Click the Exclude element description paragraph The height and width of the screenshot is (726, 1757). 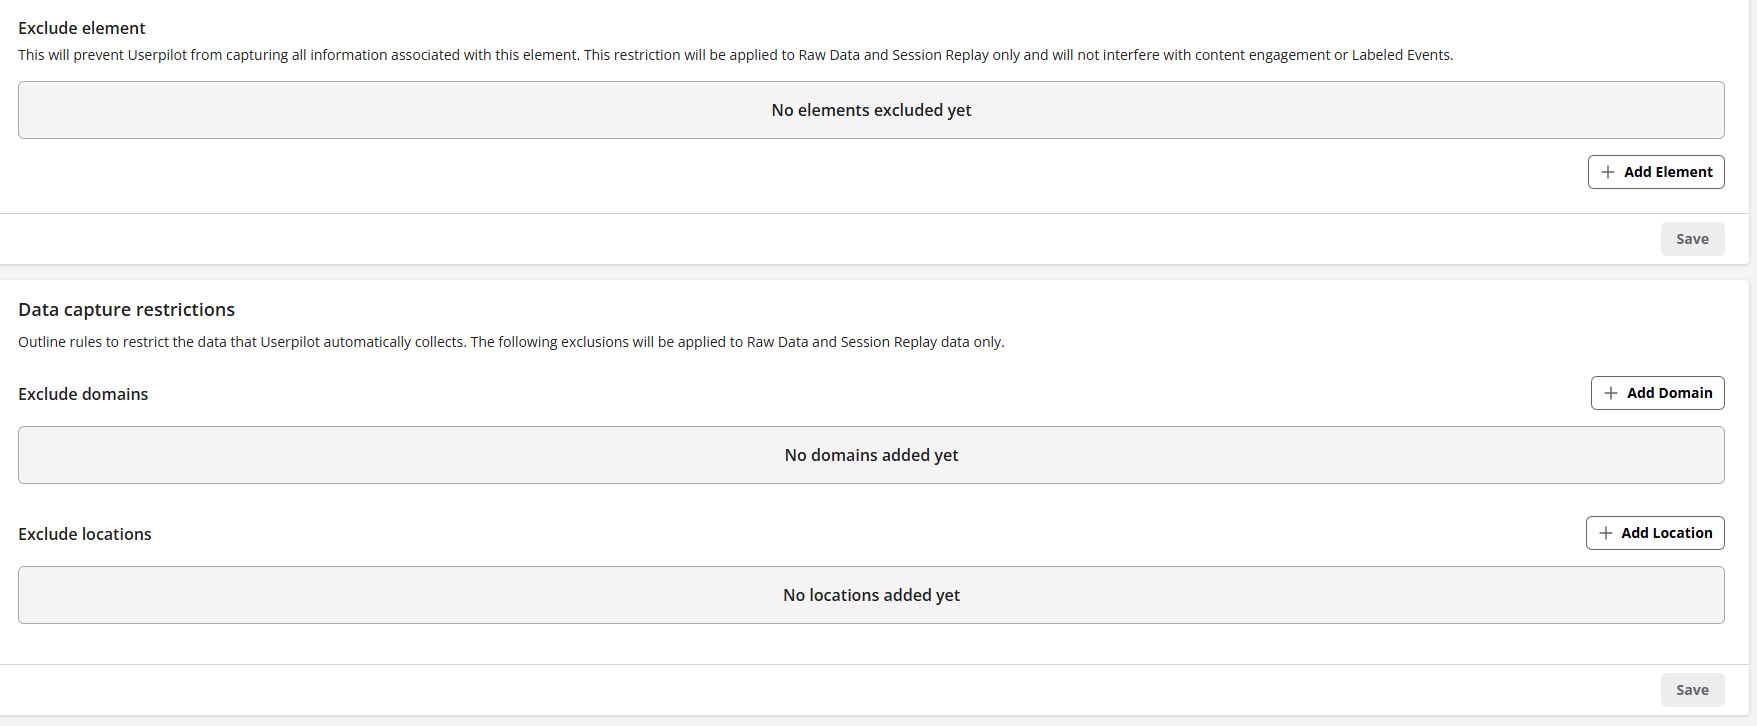pyautogui.click(x=735, y=55)
